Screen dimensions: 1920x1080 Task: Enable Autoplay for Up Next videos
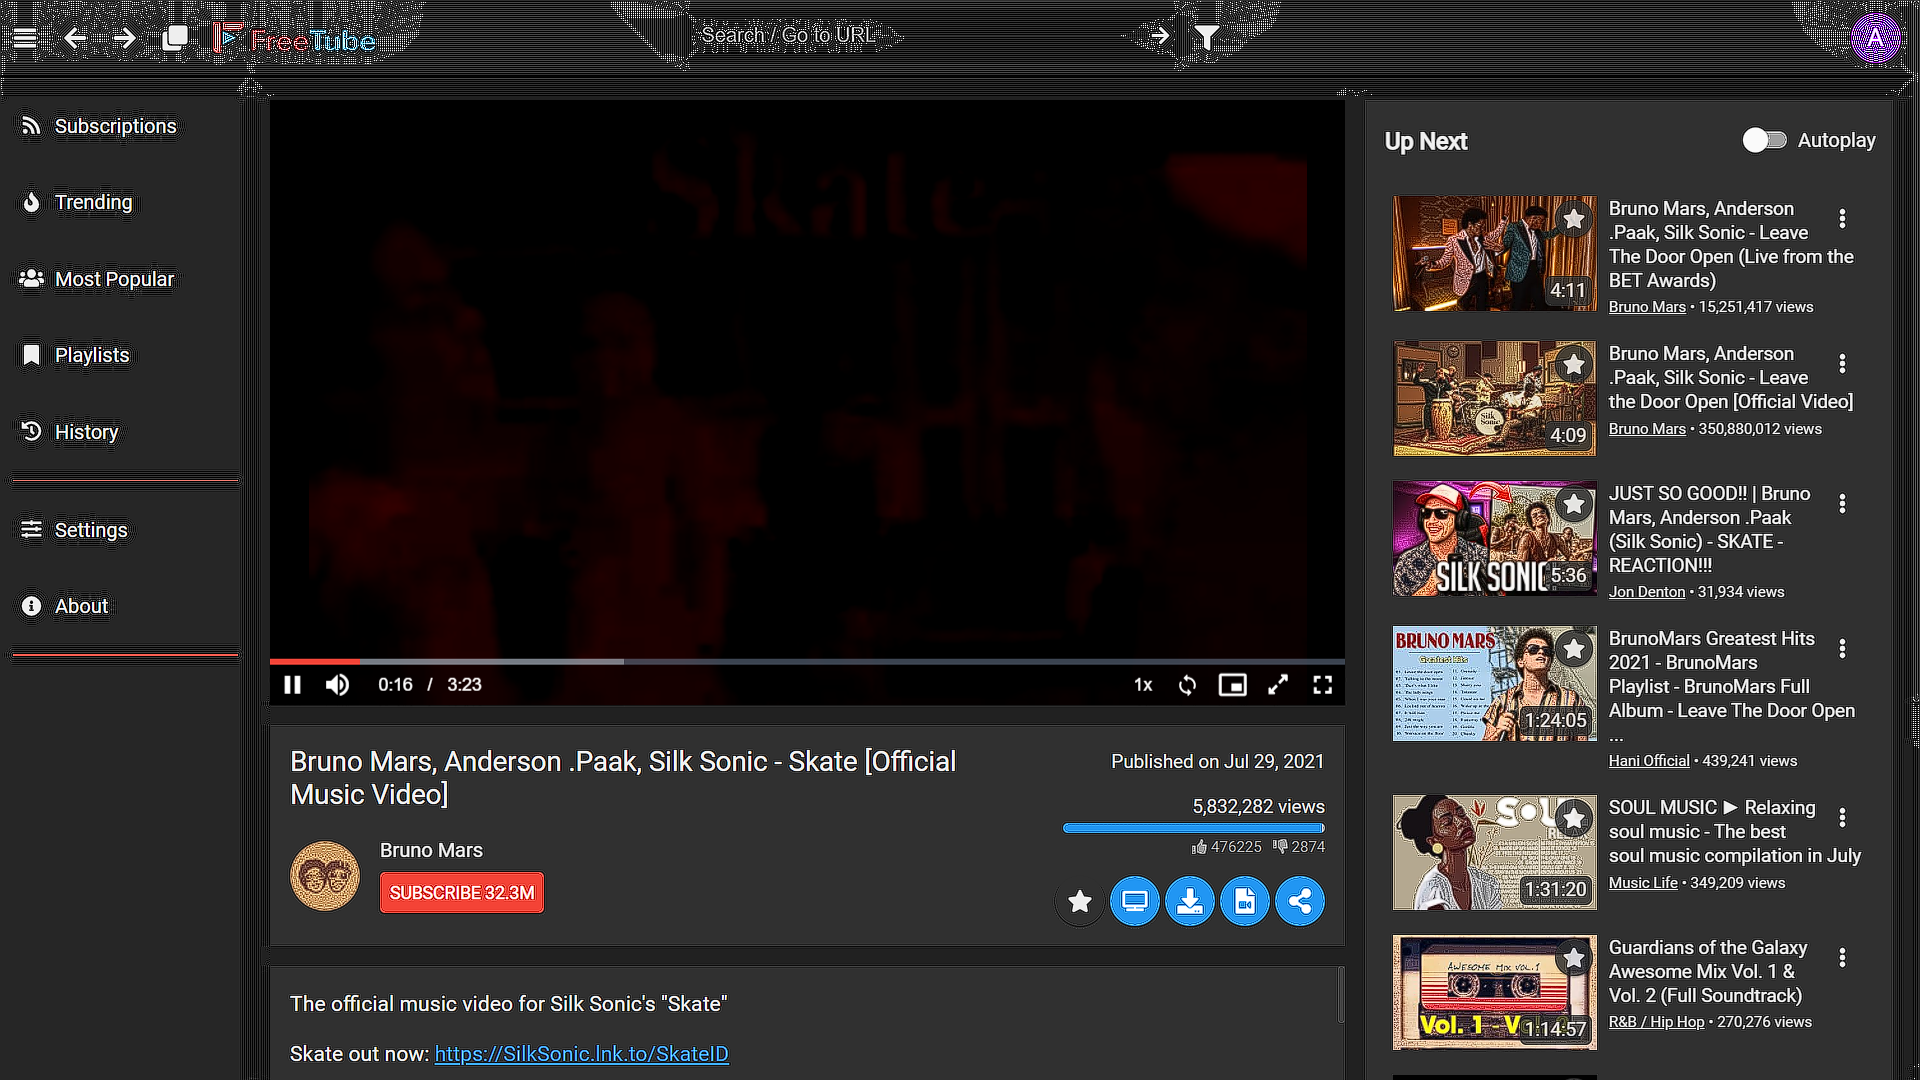[1764, 140]
